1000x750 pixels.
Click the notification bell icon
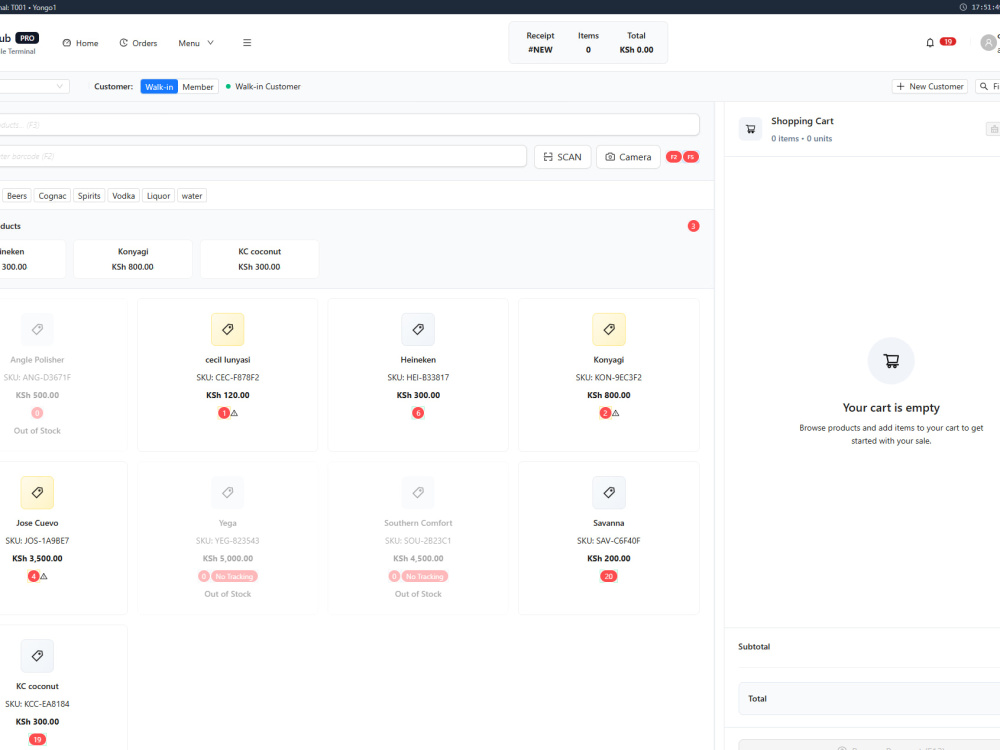click(x=930, y=43)
